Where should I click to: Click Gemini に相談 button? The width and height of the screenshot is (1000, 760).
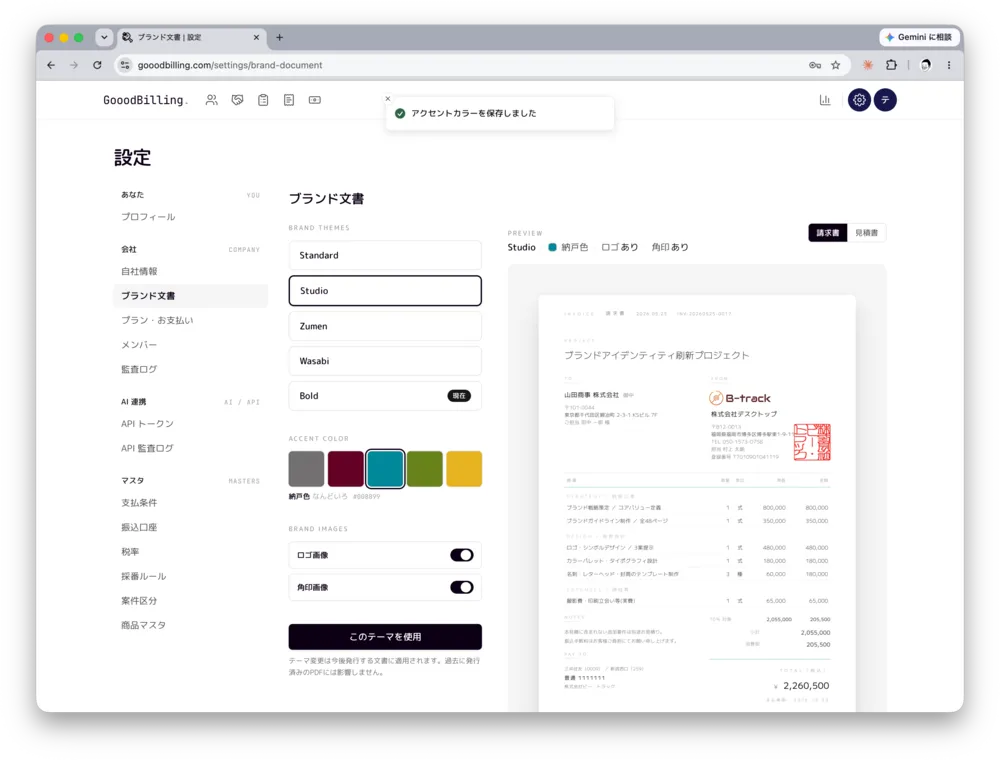coord(920,38)
